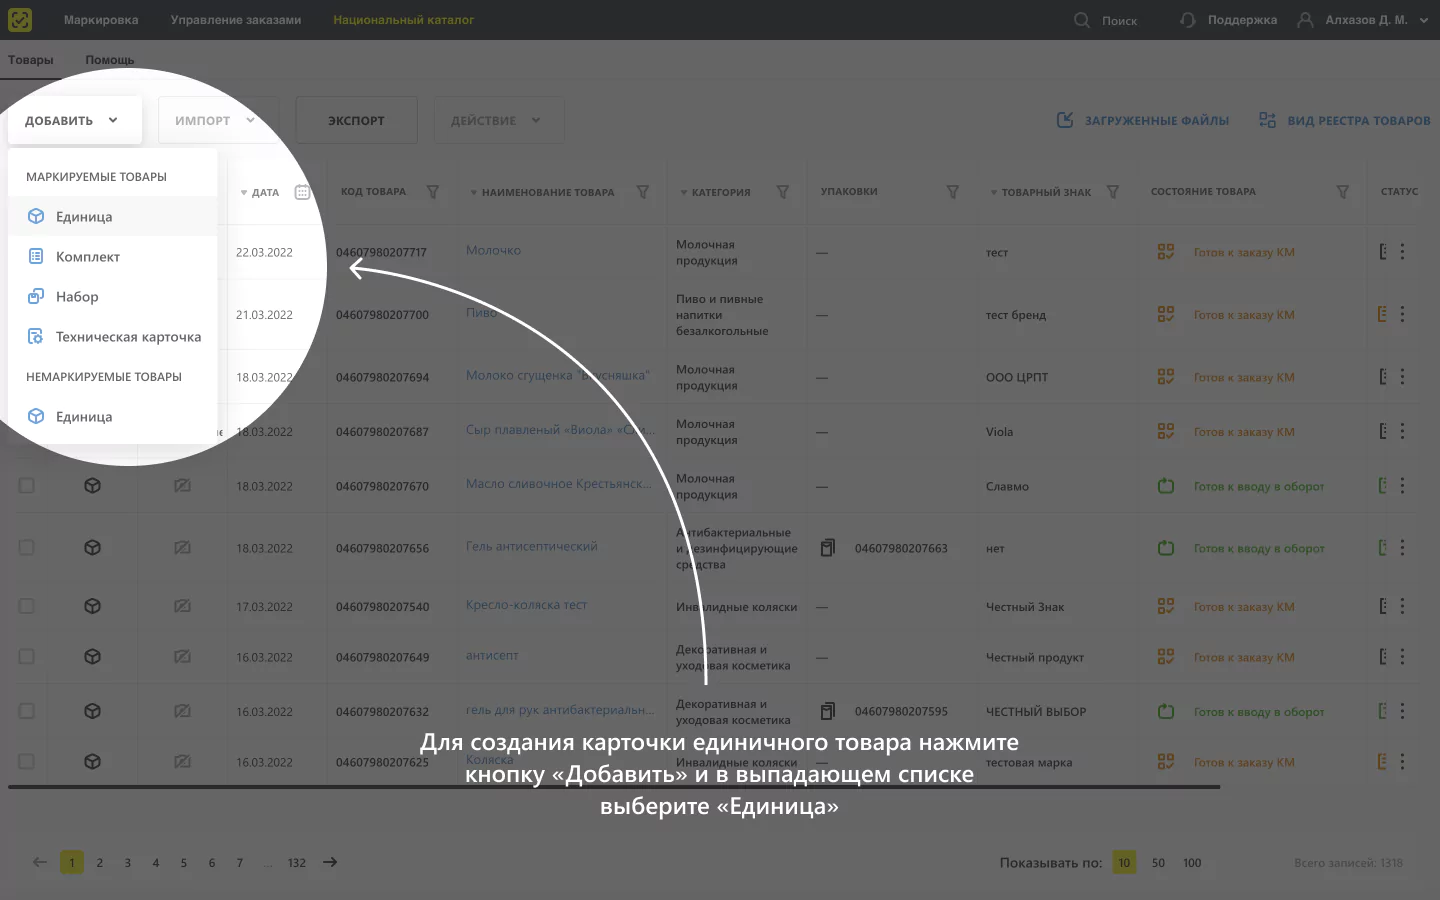Filter the КОД ТОВАРА column
This screenshot has height=900, width=1440.
[433, 192]
